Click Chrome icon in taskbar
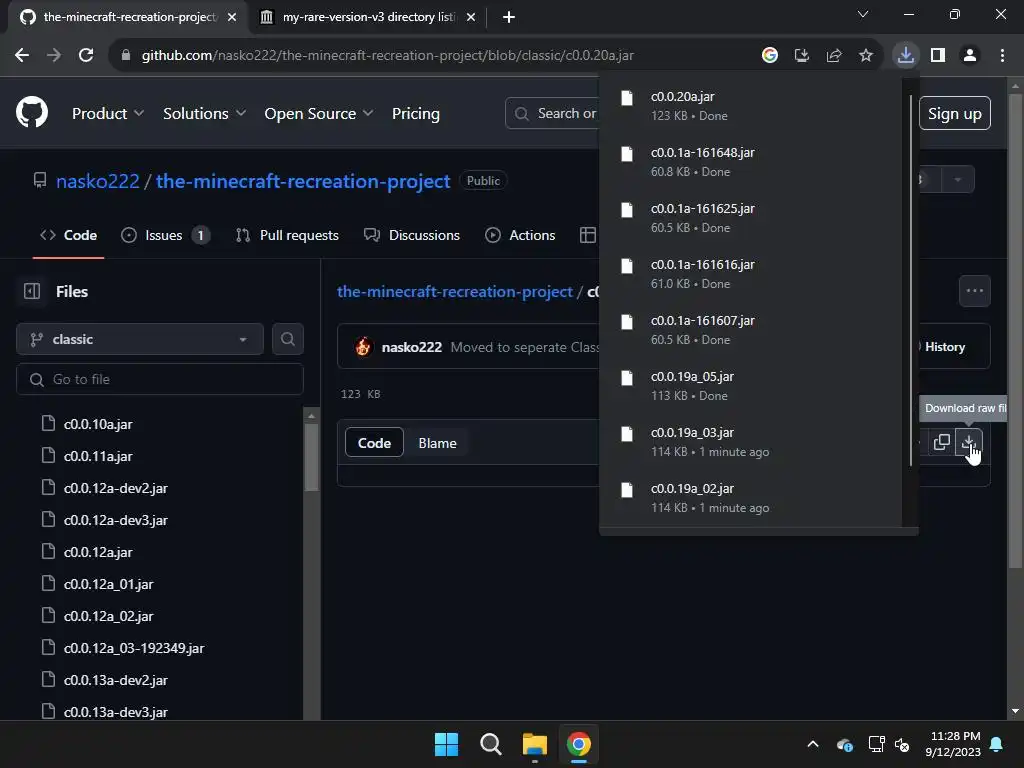 pyautogui.click(x=579, y=744)
